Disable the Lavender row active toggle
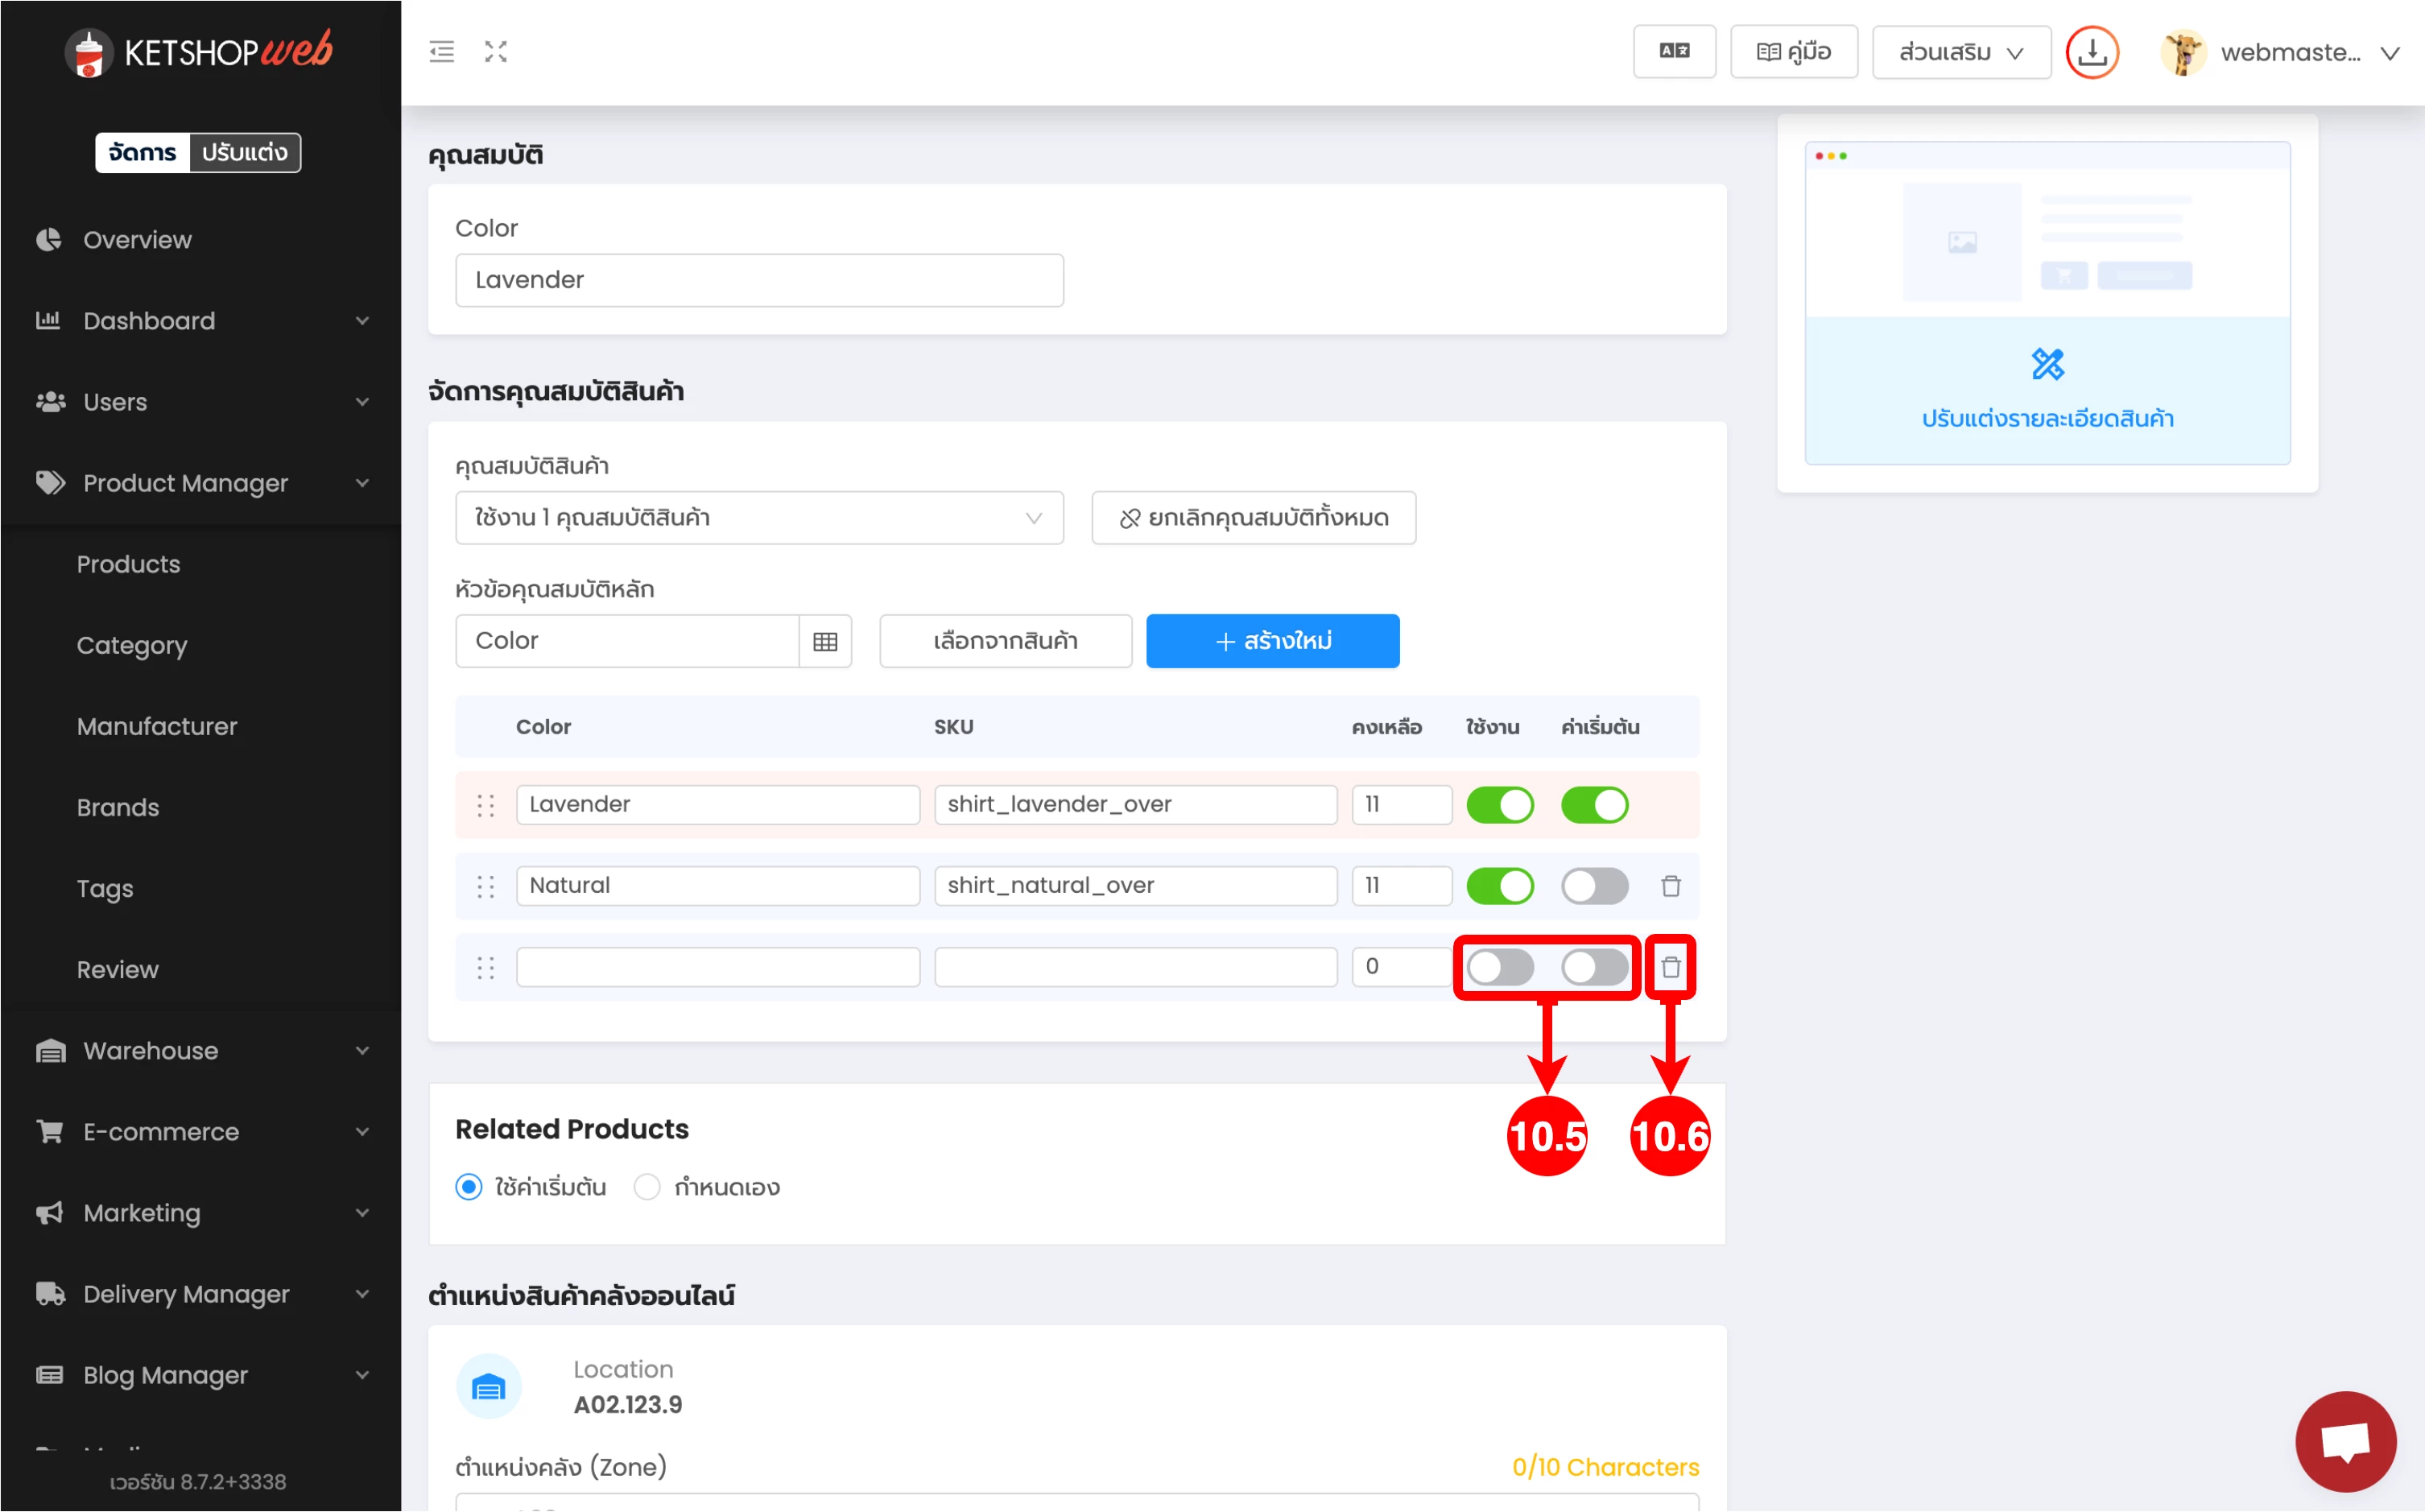Image resolution: width=2425 pixels, height=1512 pixels. click(x=1499, y=805)
